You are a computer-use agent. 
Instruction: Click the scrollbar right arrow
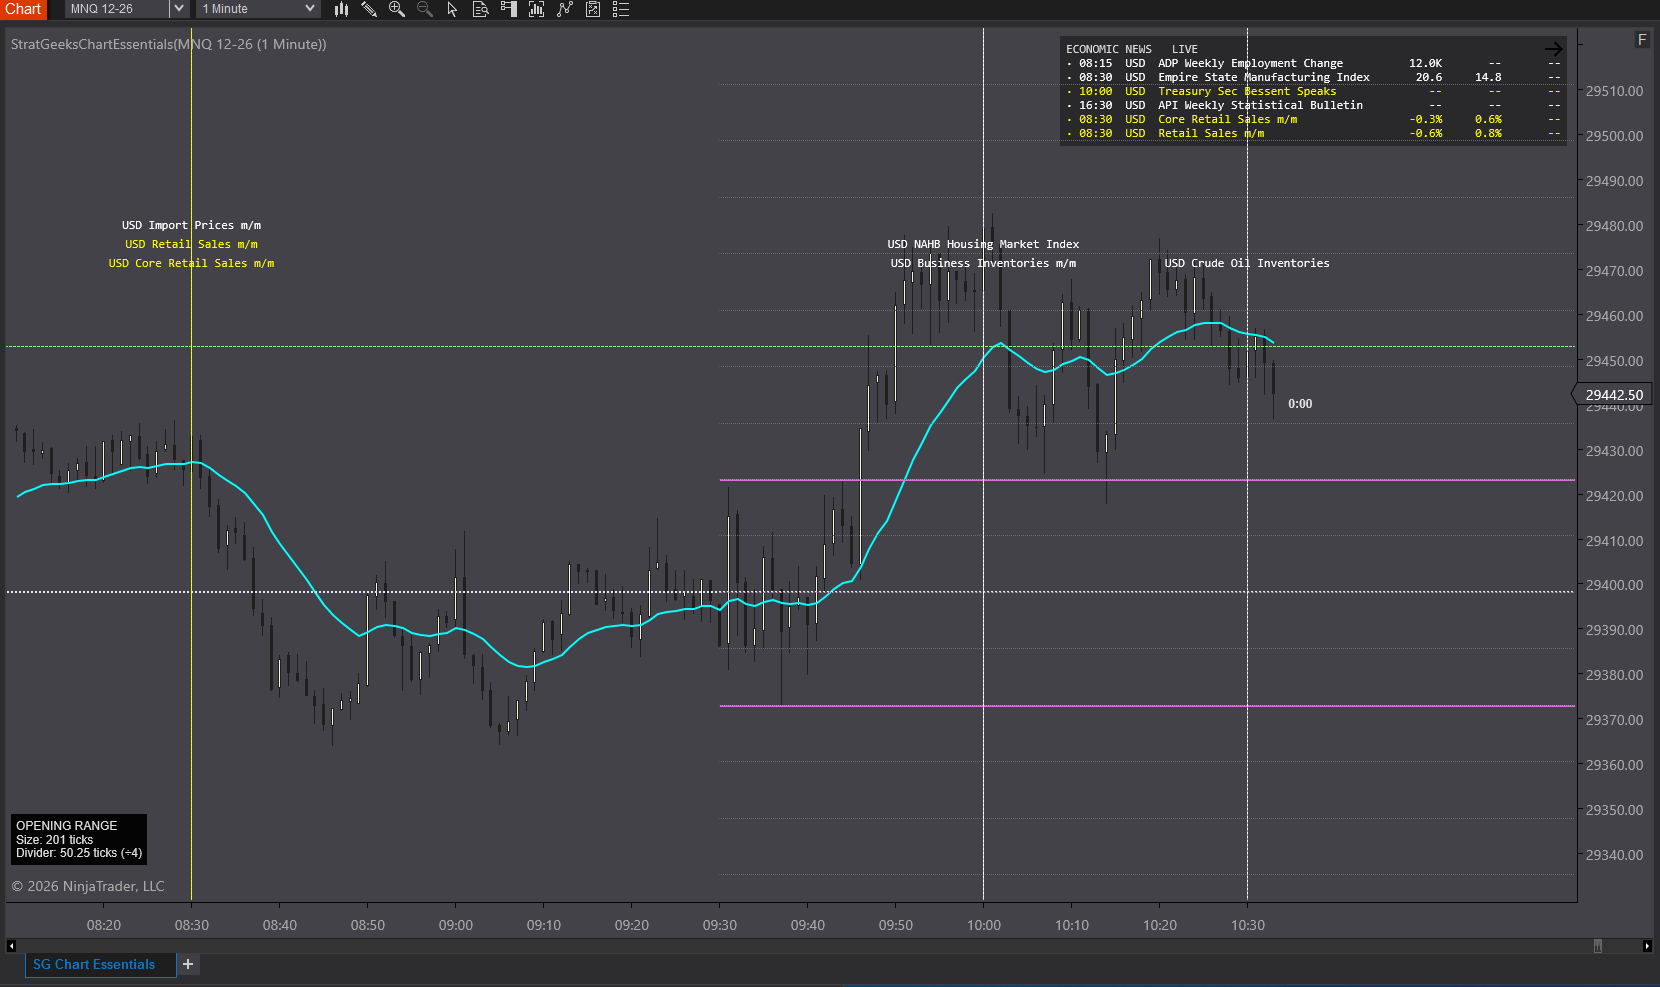pyautogui.click(x=1647, y=946)
